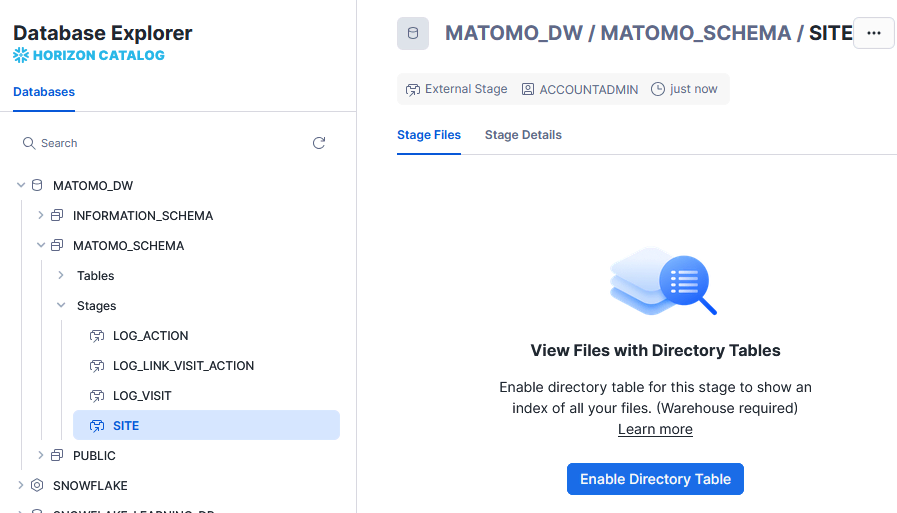The width and height of the screenshot is (897, 513).
Task: Click the MATOMO_DW database icon in tree
Action: (x=37, y=186)
